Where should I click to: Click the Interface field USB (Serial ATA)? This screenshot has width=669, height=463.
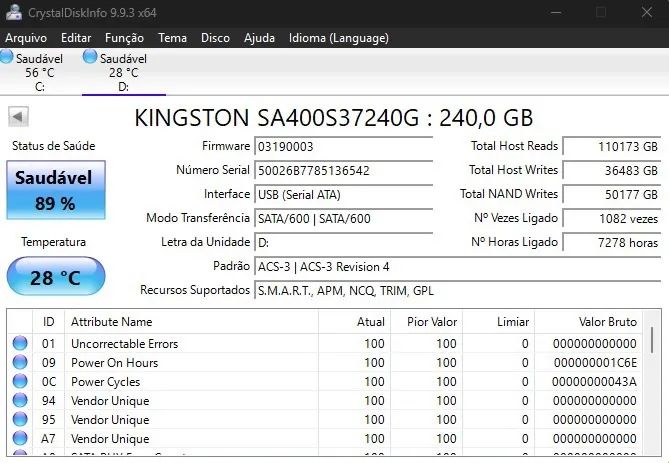(343, 195)
